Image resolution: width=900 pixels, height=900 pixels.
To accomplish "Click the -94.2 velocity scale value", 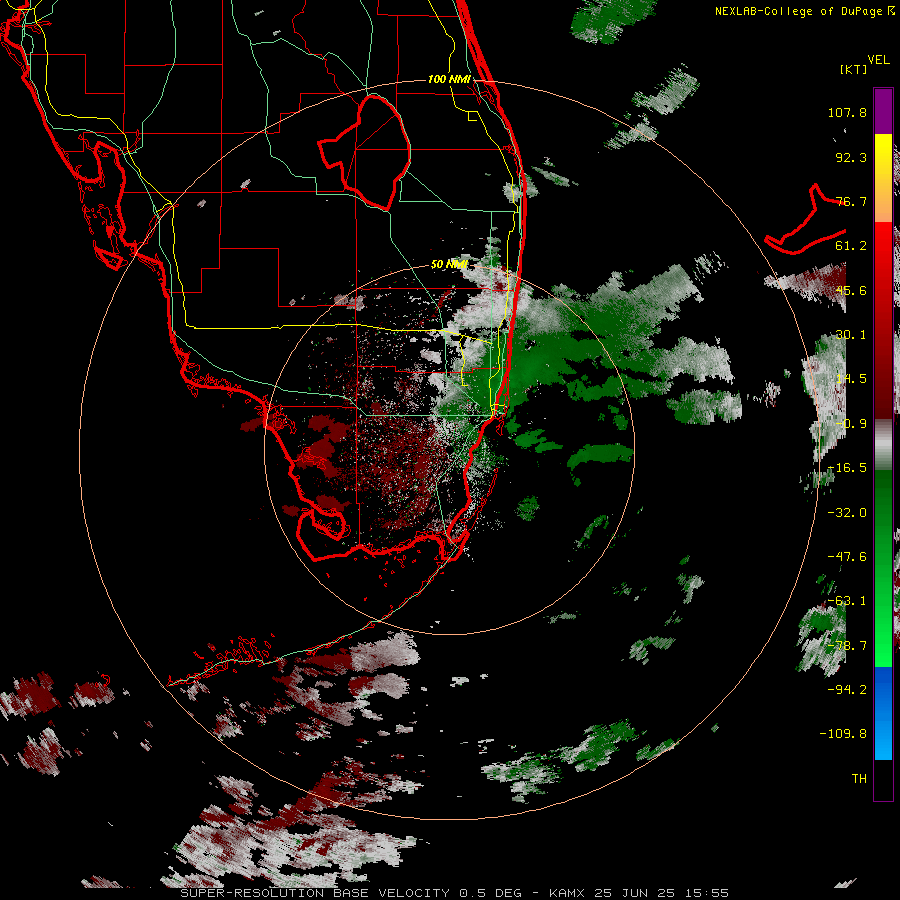I will 847,690.
